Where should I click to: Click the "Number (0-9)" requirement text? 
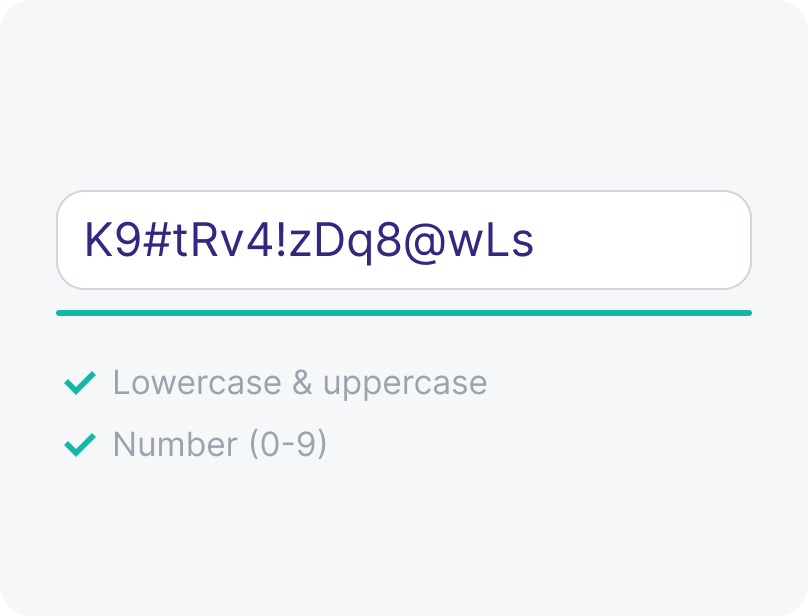click(220, 444)
